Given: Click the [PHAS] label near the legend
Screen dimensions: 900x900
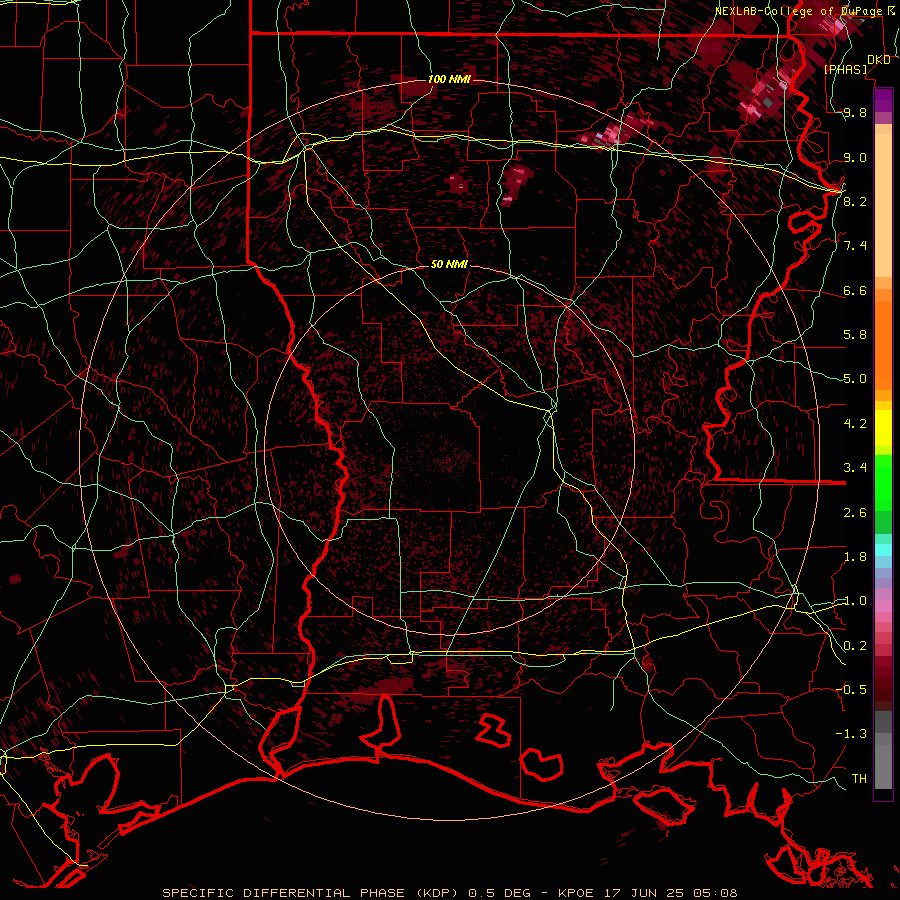Looking at the screenshot, I should click(845, 69).
